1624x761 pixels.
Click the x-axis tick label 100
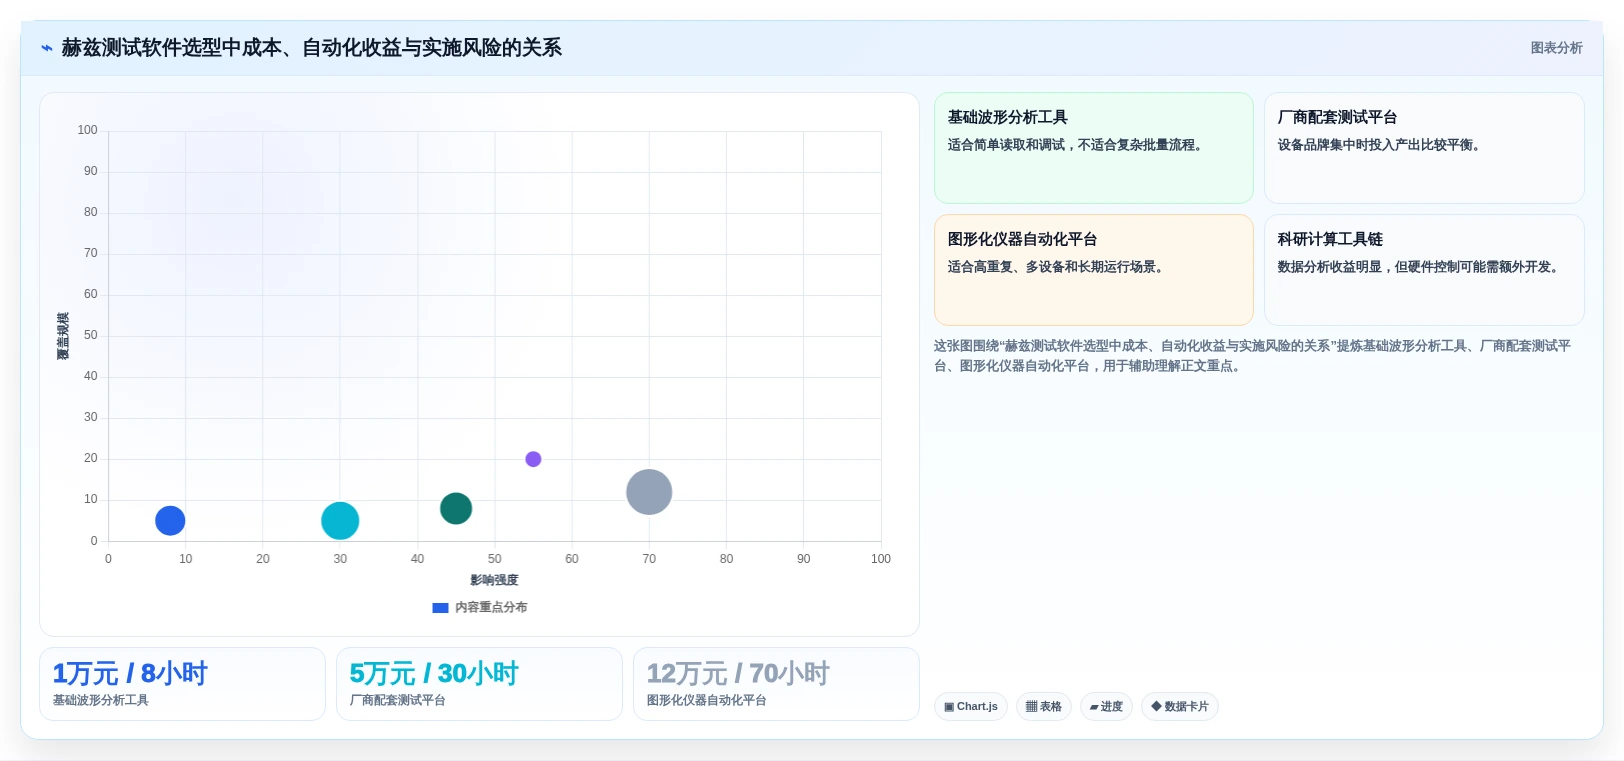tap(880, 559)
